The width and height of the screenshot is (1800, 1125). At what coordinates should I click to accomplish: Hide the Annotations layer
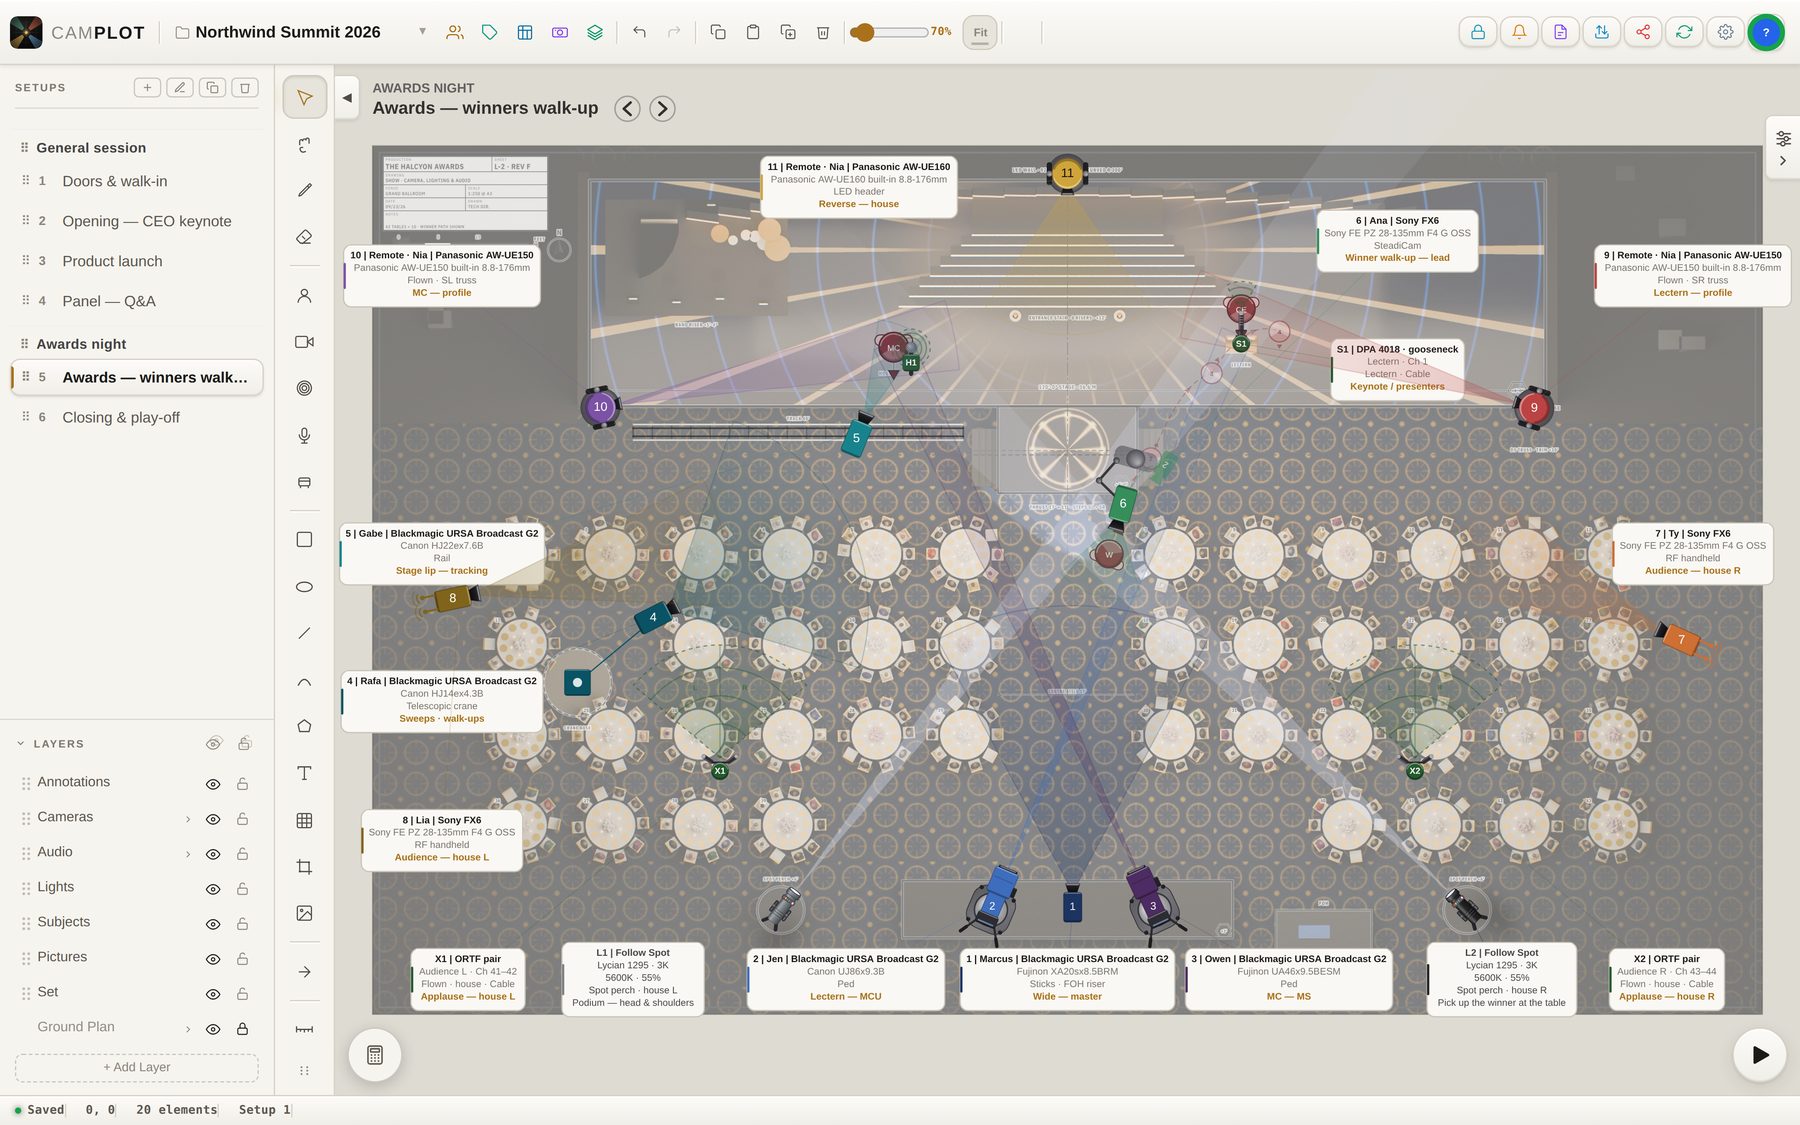(x=213, y=784)
